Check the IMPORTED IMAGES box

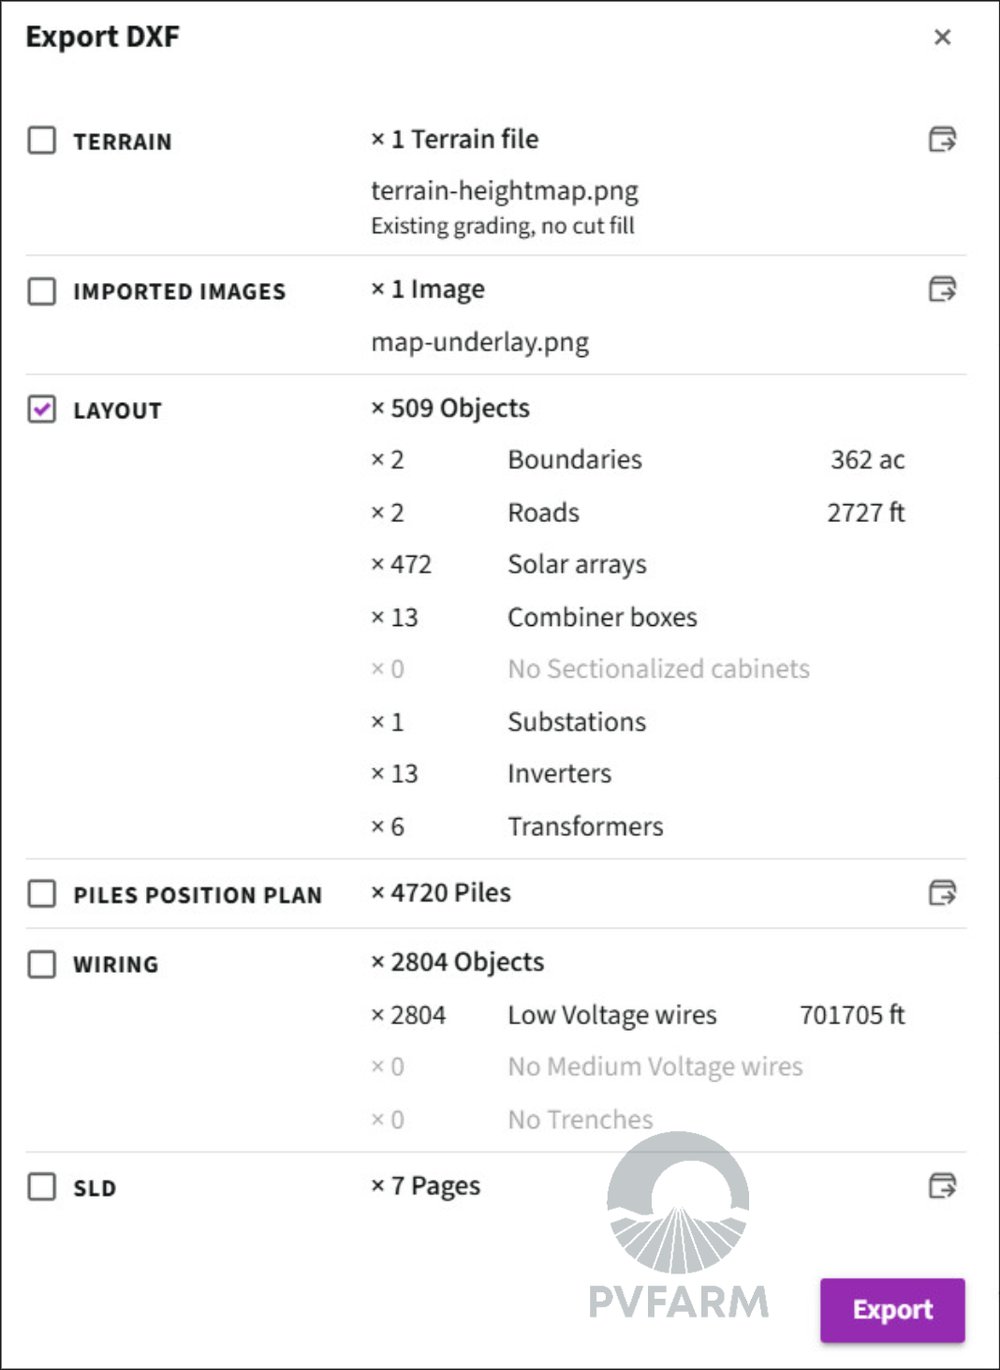[41, 292]
